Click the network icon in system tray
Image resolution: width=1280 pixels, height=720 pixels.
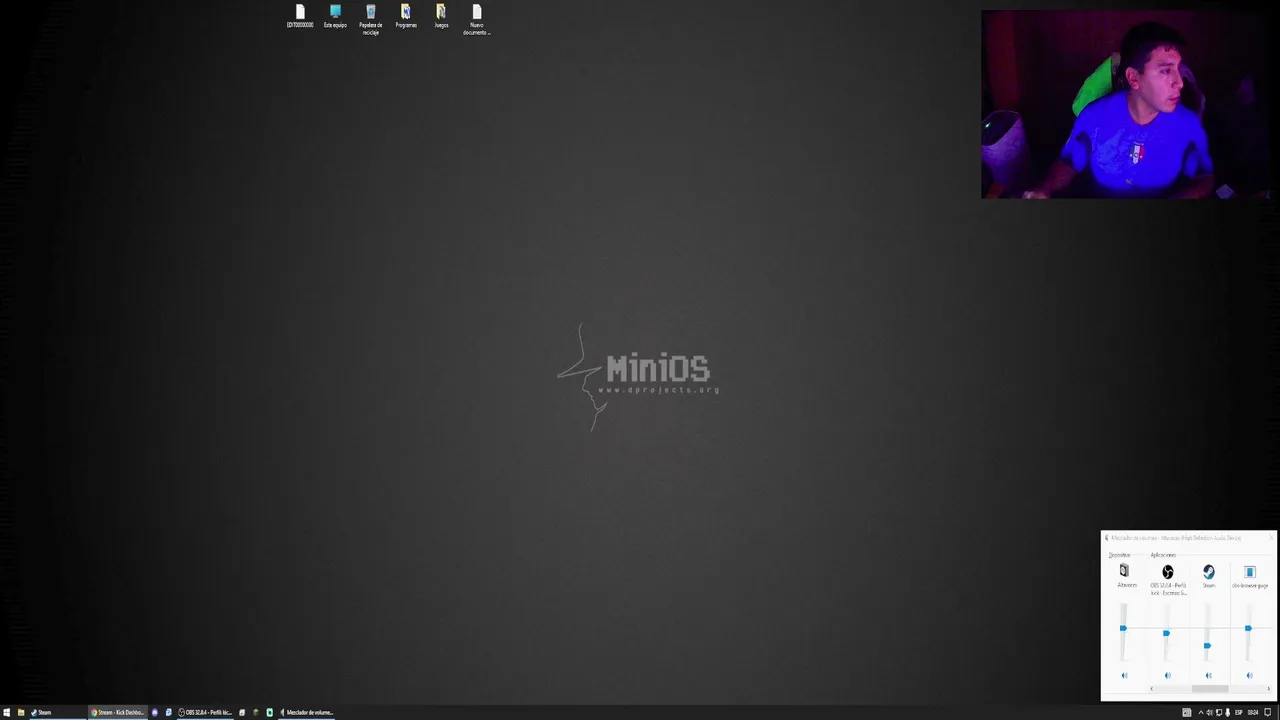coord(1219,712)
